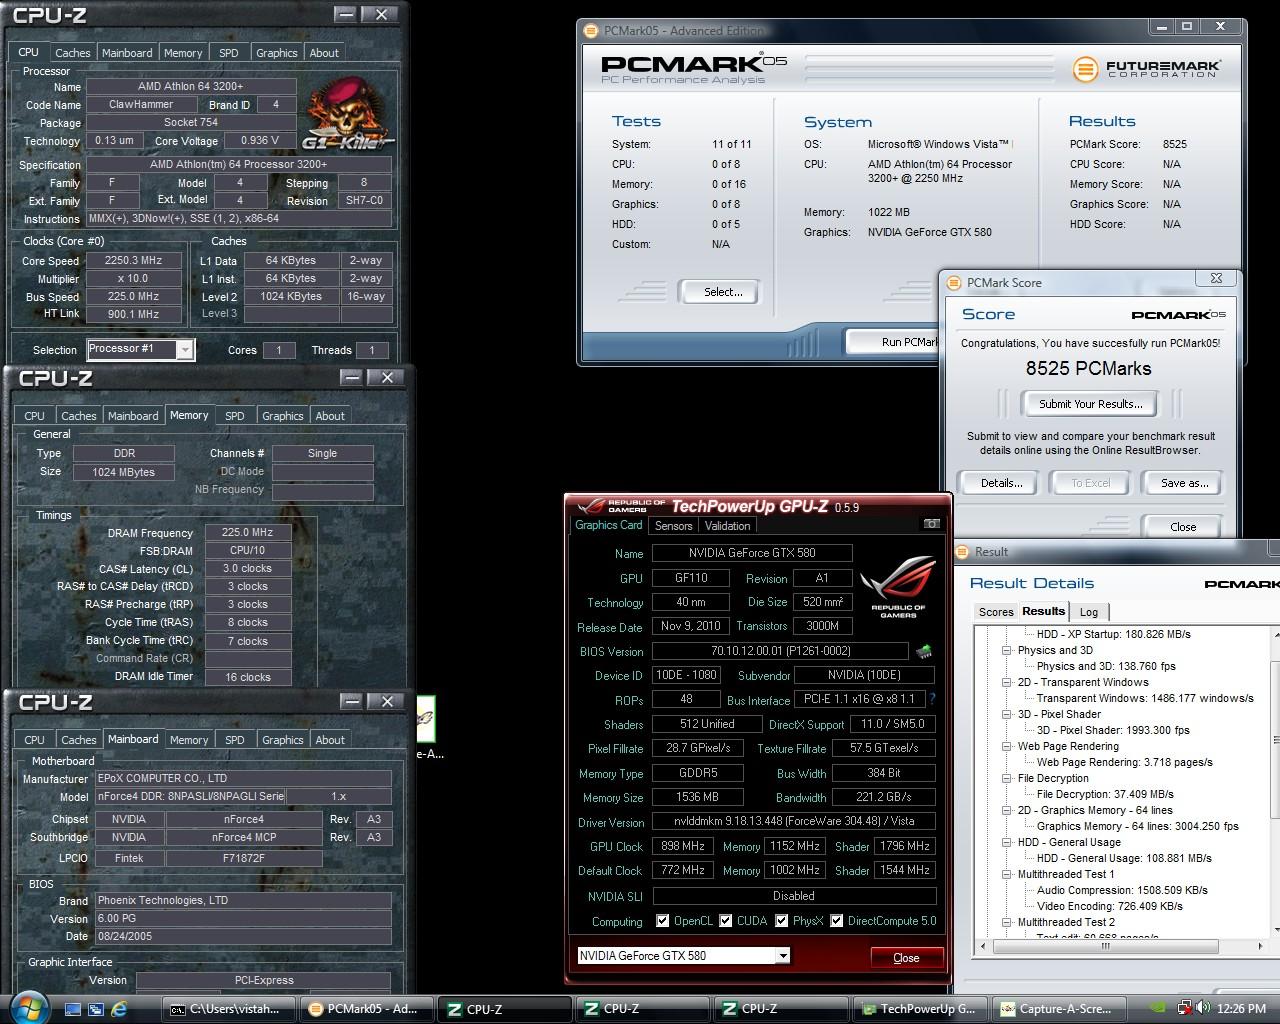The height and width of the screenshot is (1024, 1280).
Task: Click the Show Desktop quick launch icon
Action: pyautogui.click(x=73, y=1009)
